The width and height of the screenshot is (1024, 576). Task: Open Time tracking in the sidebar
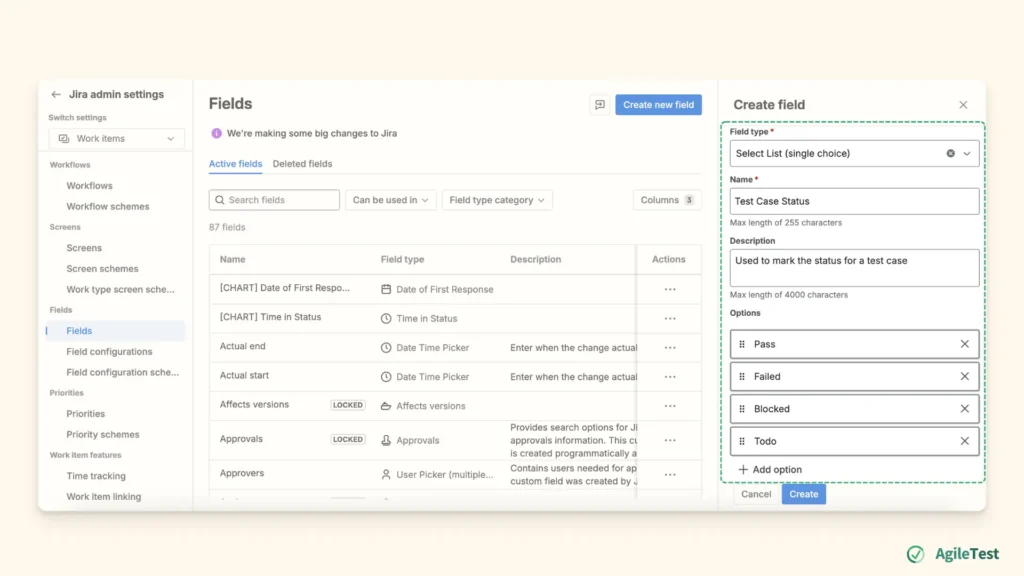coord(96,476)
